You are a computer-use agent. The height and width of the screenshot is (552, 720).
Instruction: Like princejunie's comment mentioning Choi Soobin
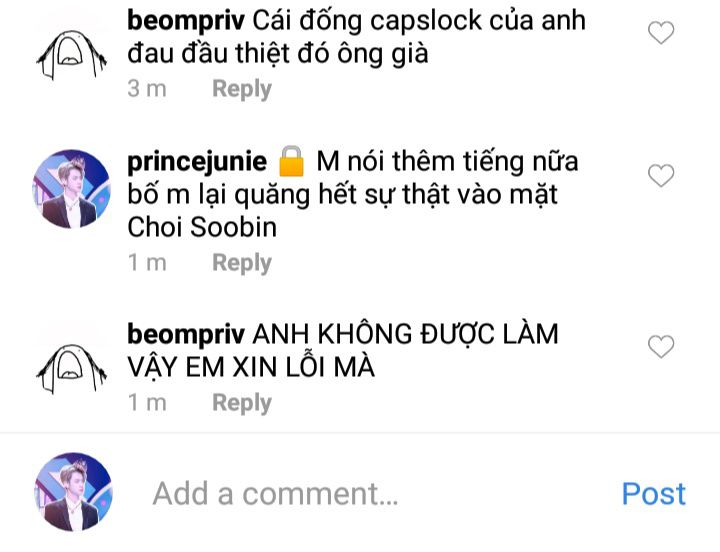coord(661,175)
